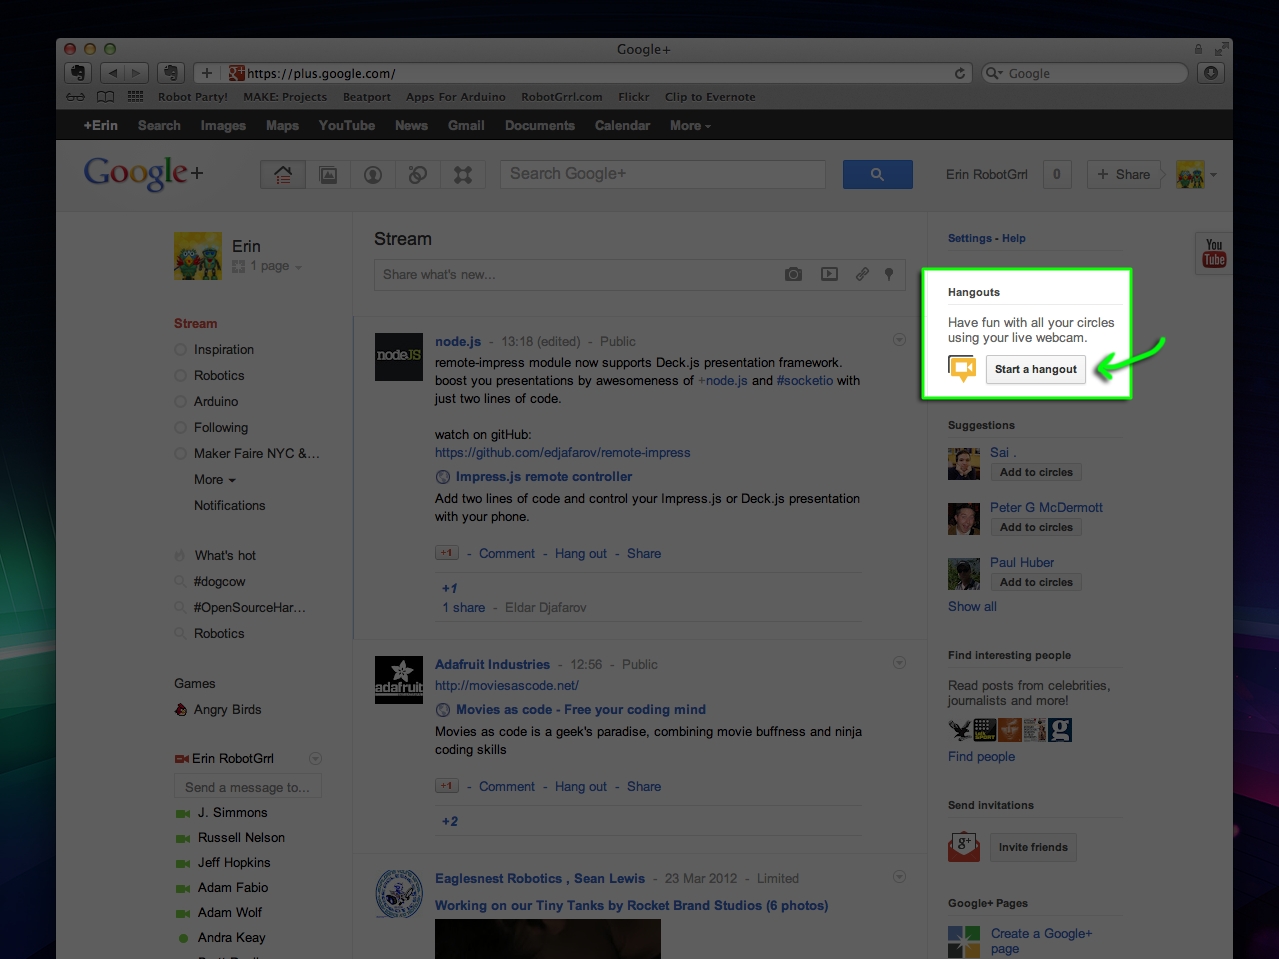The height and width of the screenshot is (959, 1279).
Task: Attach a link using the chain icon
Action: coord(862,274)
